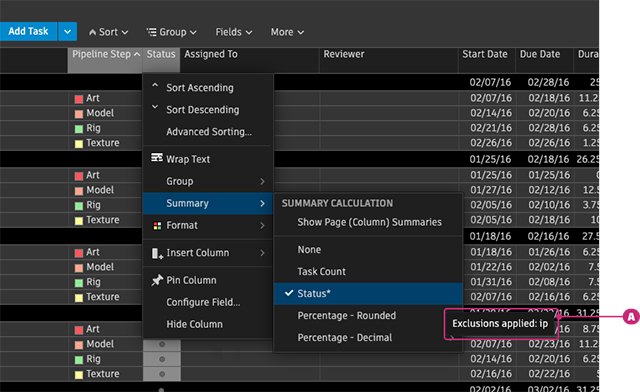Screen dimensions: 640x392
Task: Click the Sort Ascending caret icon
Action: click(x=155, y=85)
